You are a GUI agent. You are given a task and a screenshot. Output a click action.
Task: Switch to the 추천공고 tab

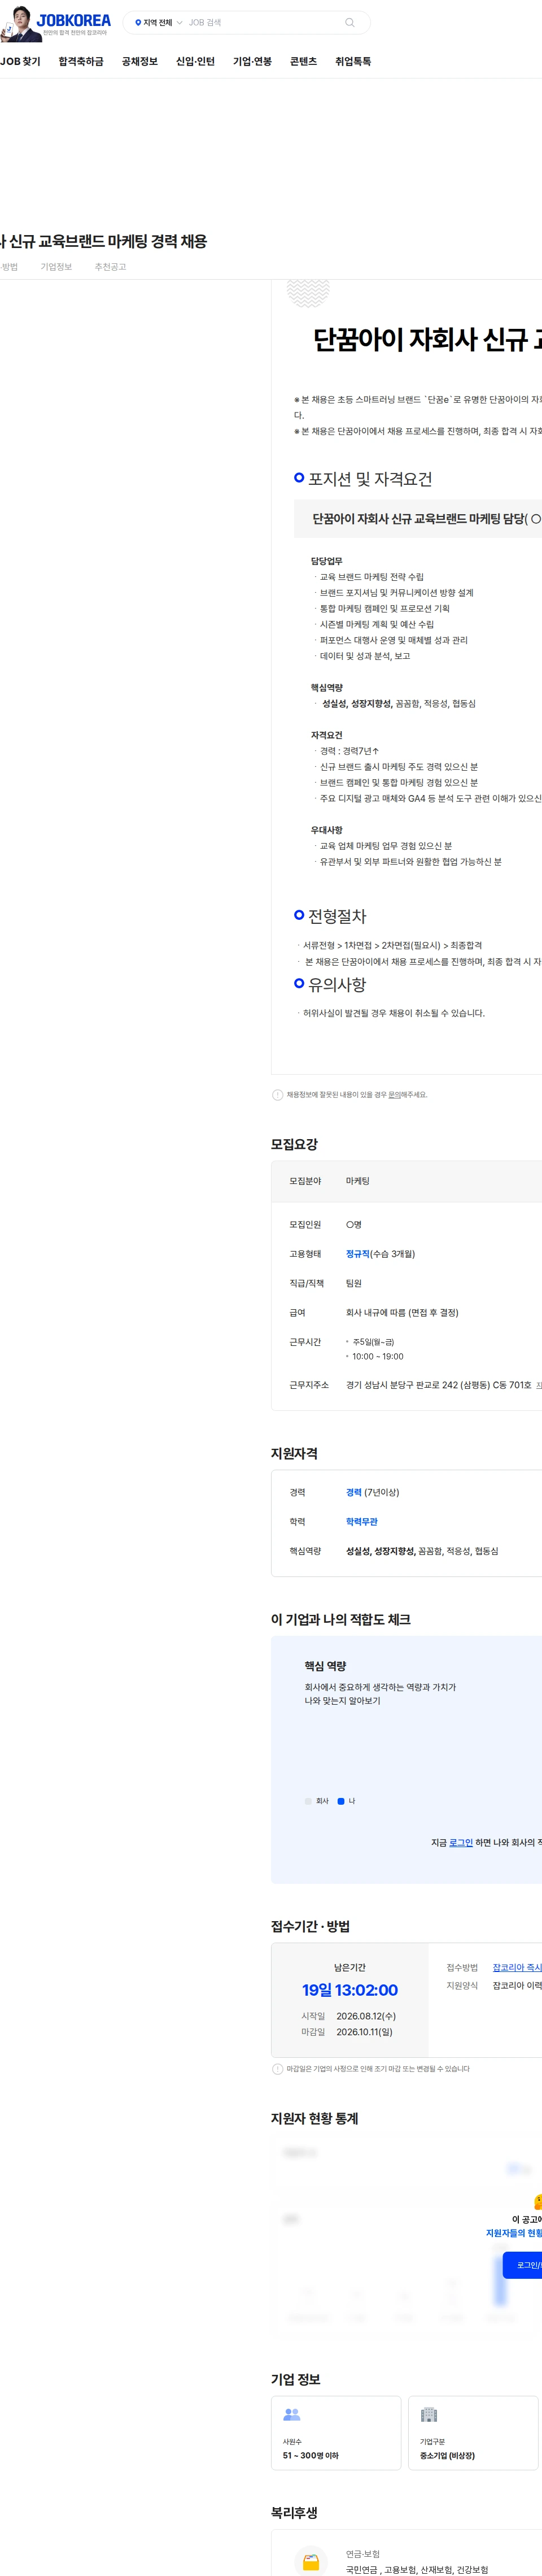[110, 267]
